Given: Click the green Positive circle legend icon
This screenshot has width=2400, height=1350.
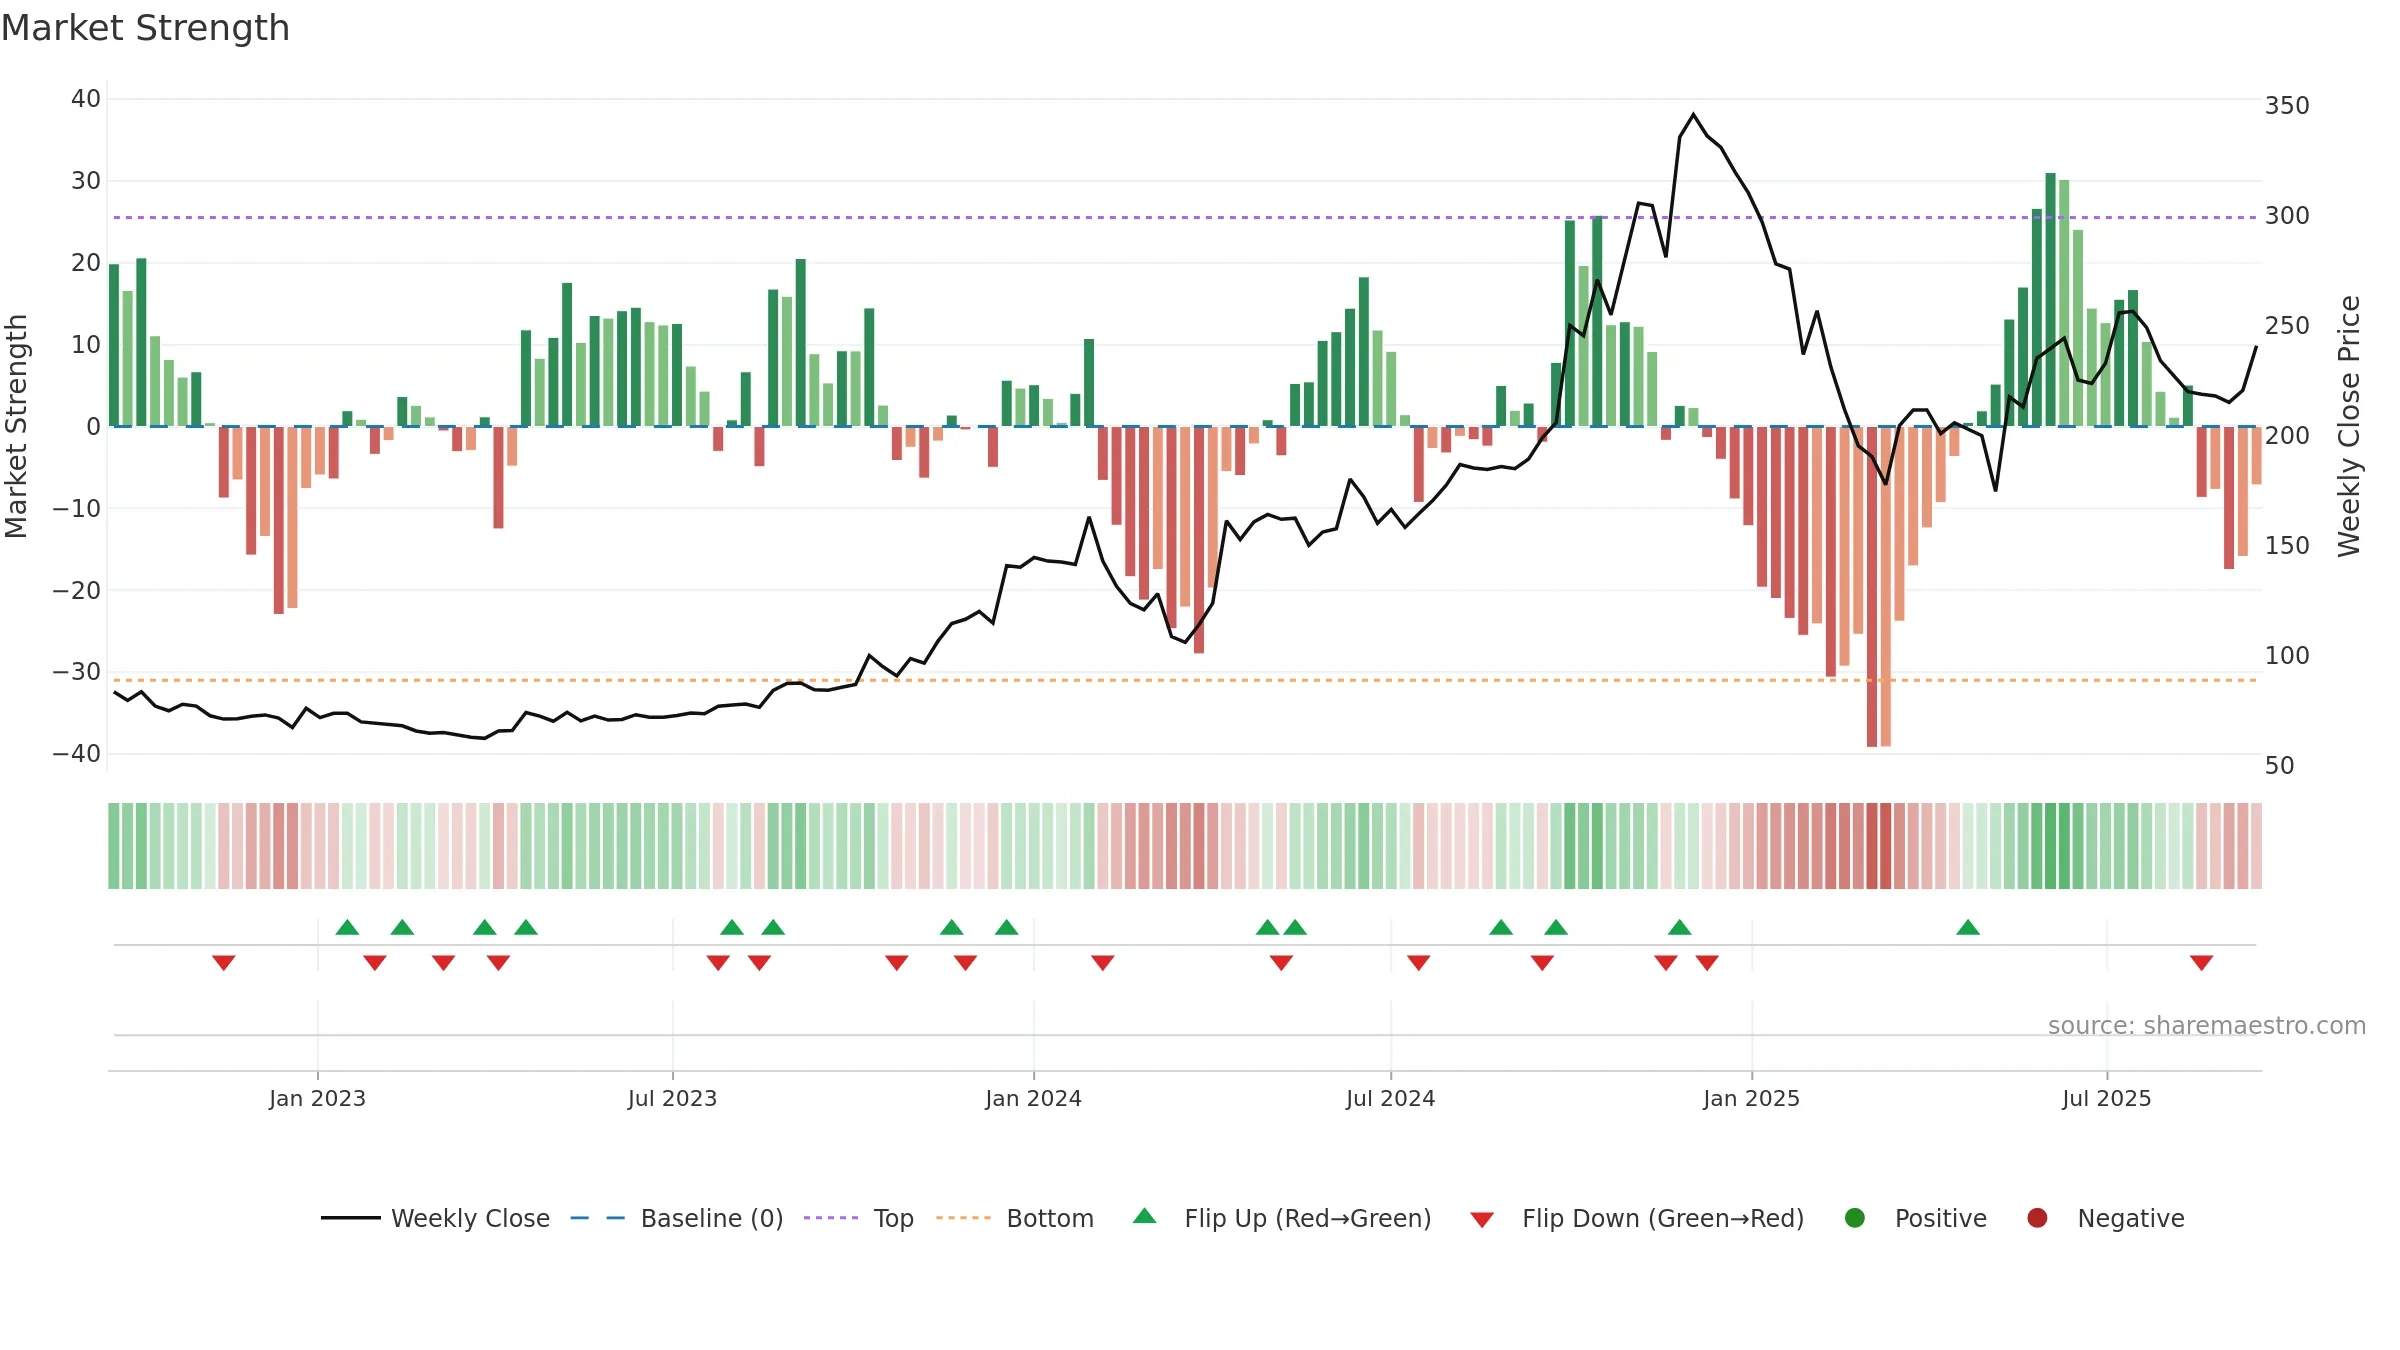Looking at the screenshot, I should [x=1855, y=1218].
